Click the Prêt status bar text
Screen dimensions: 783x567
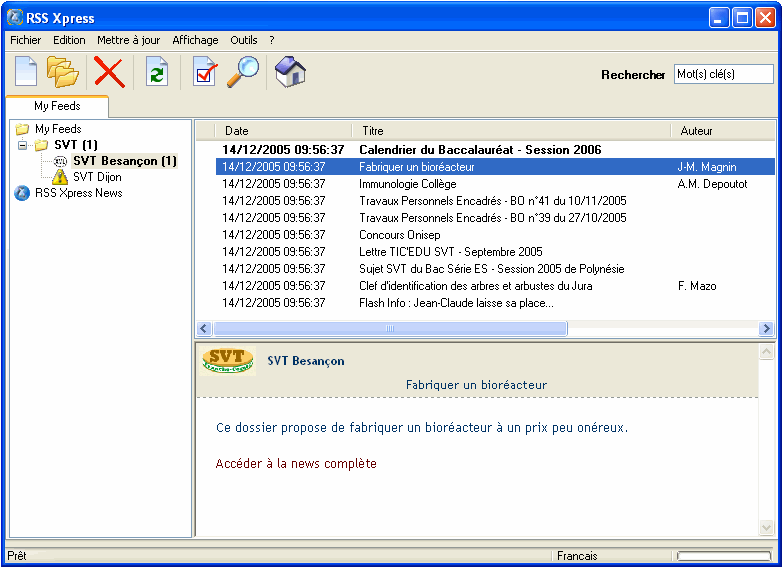(x=16, y=556)
